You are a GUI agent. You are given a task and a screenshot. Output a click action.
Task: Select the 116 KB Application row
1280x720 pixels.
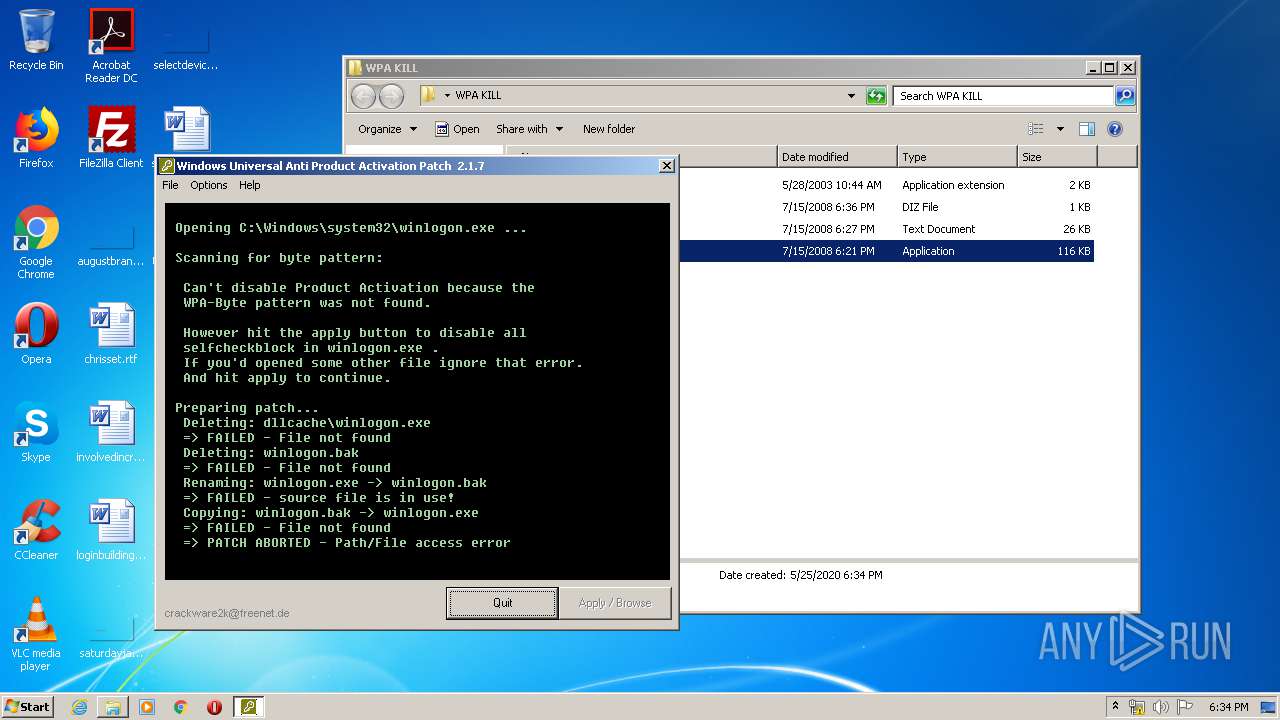point(886,251)
